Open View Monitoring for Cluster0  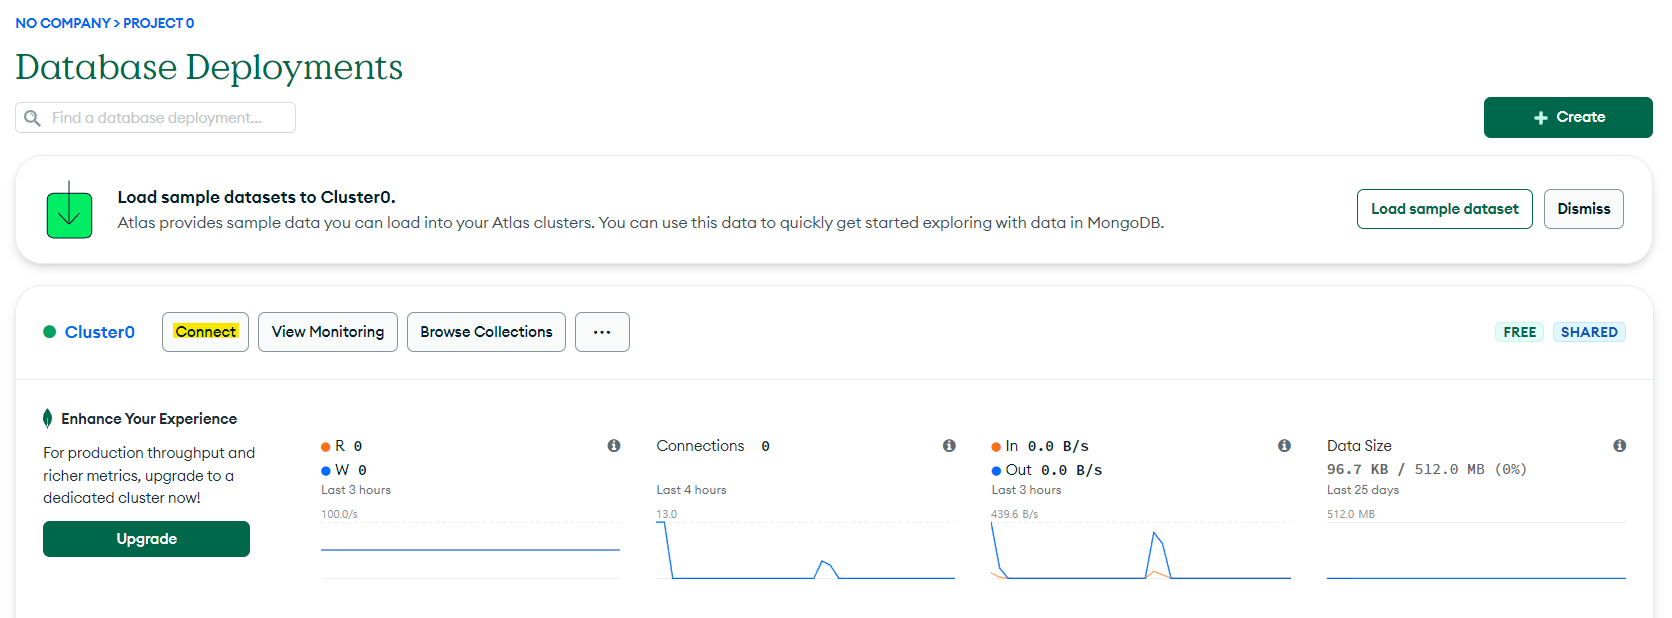(x=328, y=332)
